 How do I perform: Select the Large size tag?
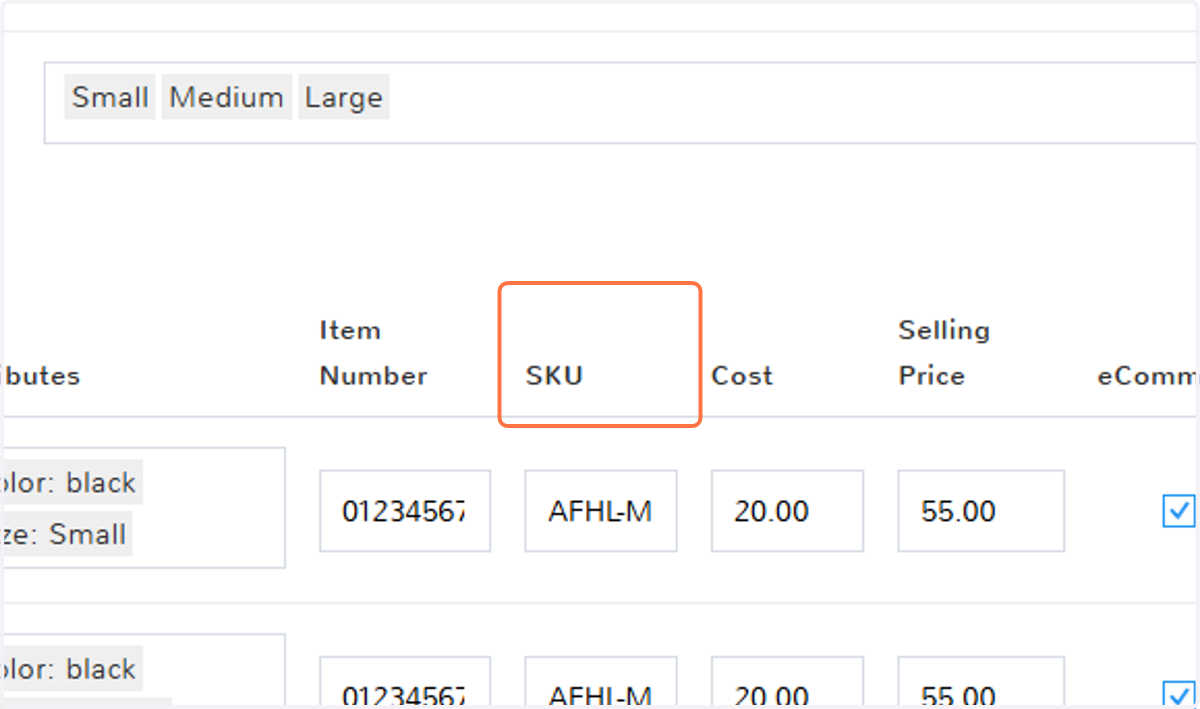coord(344,97)
